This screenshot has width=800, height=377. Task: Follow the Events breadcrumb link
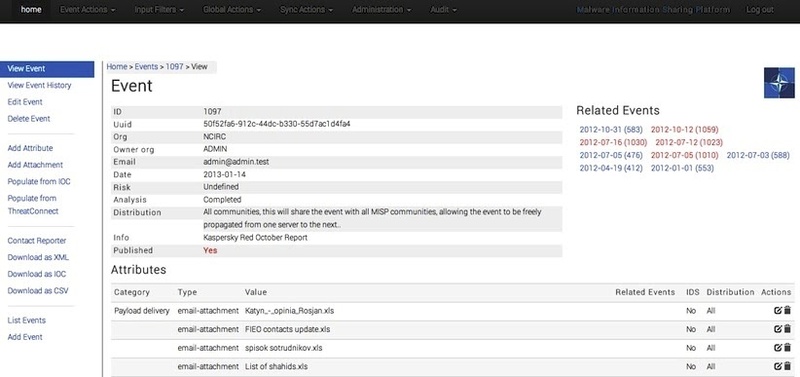pyautogui.click(x=146, y=66)
